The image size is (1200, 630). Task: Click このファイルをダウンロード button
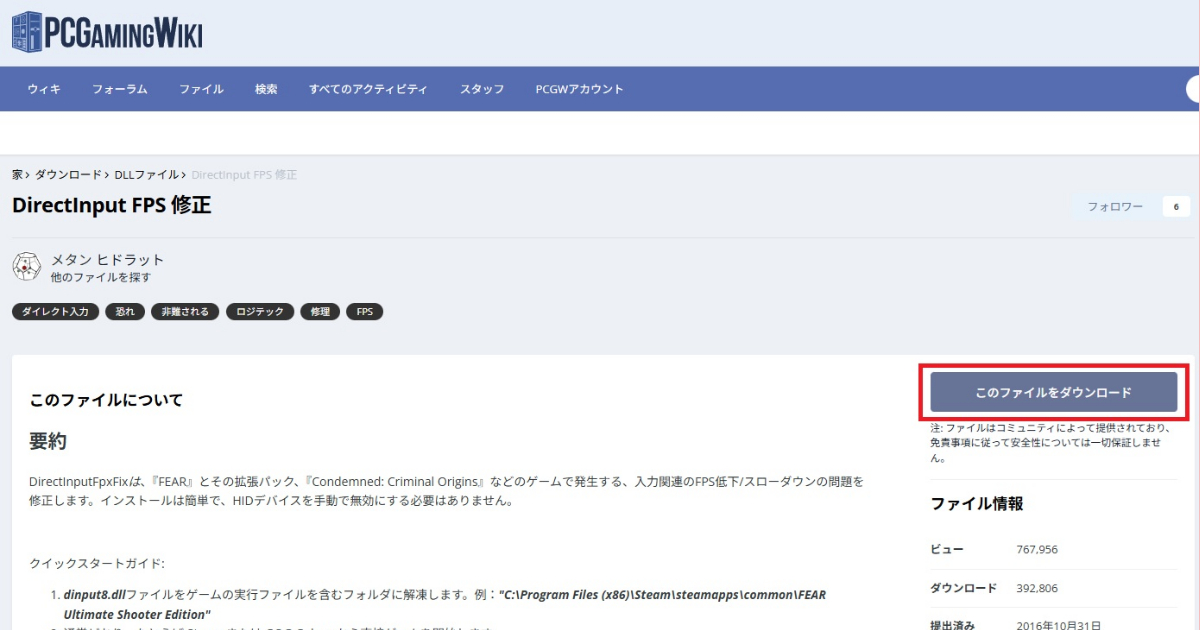[1053, 392]
